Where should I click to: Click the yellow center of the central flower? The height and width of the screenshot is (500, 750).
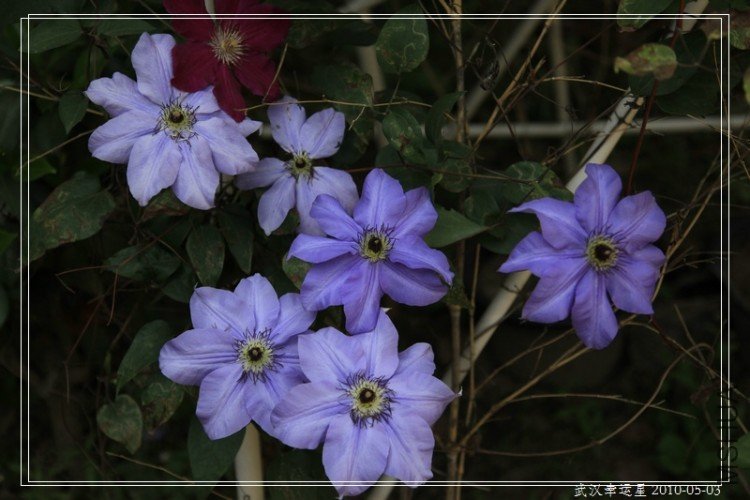click(x=375, y=244)
